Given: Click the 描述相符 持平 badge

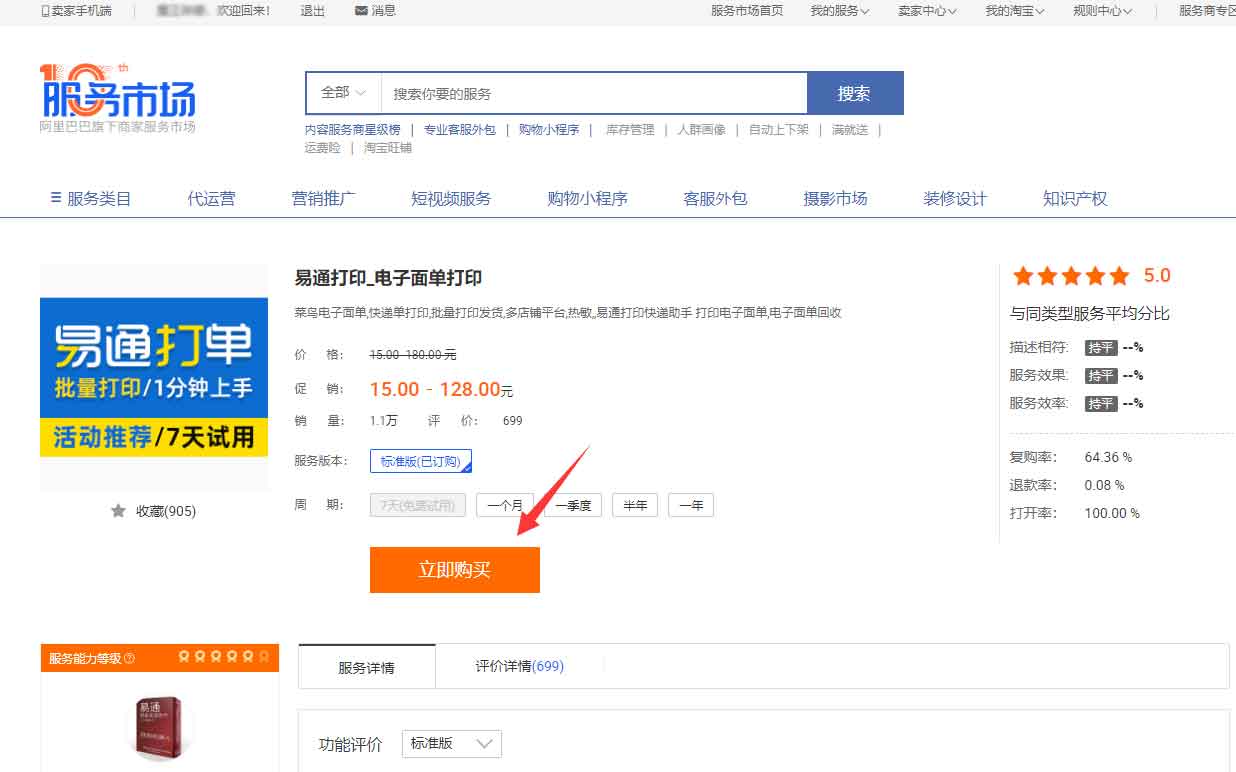Looking at the screenshot, I should coord(1101,348).
